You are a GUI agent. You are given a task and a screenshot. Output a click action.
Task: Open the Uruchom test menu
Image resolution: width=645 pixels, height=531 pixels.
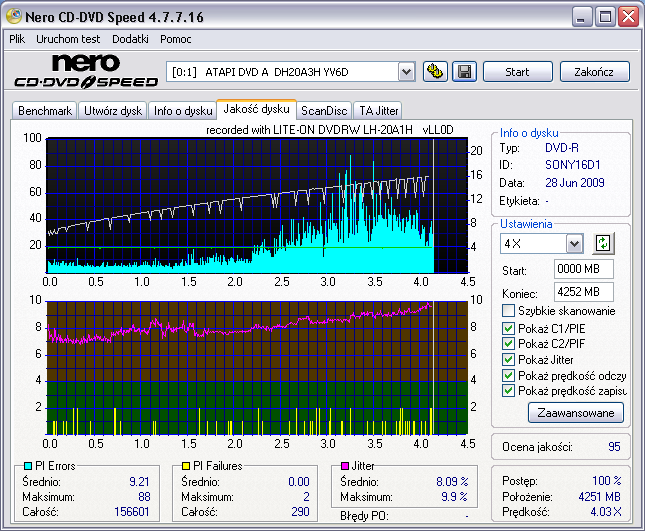[69, 39]
